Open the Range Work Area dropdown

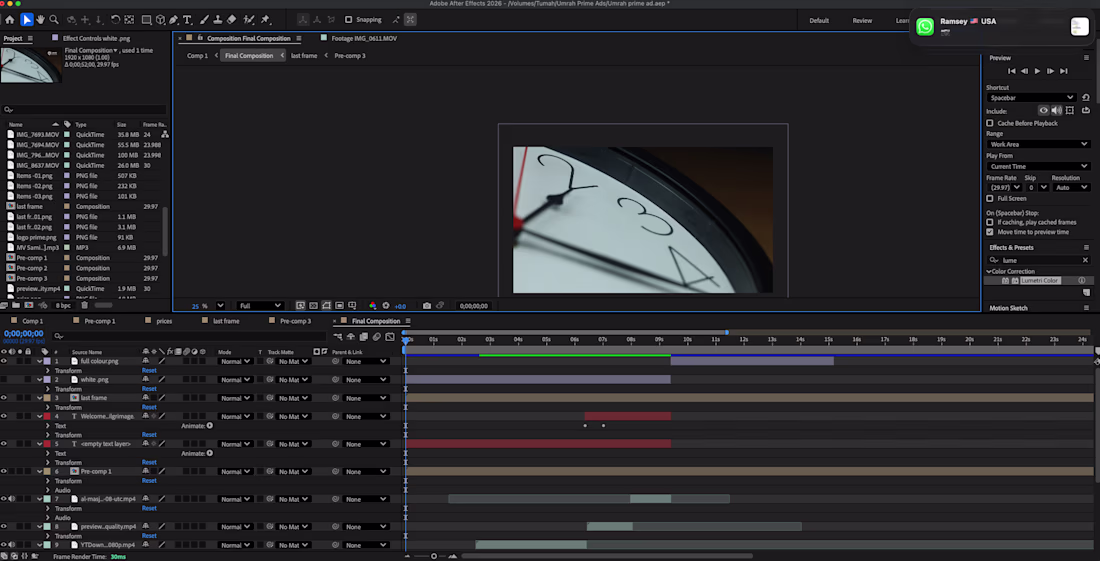click(1037, 144)
